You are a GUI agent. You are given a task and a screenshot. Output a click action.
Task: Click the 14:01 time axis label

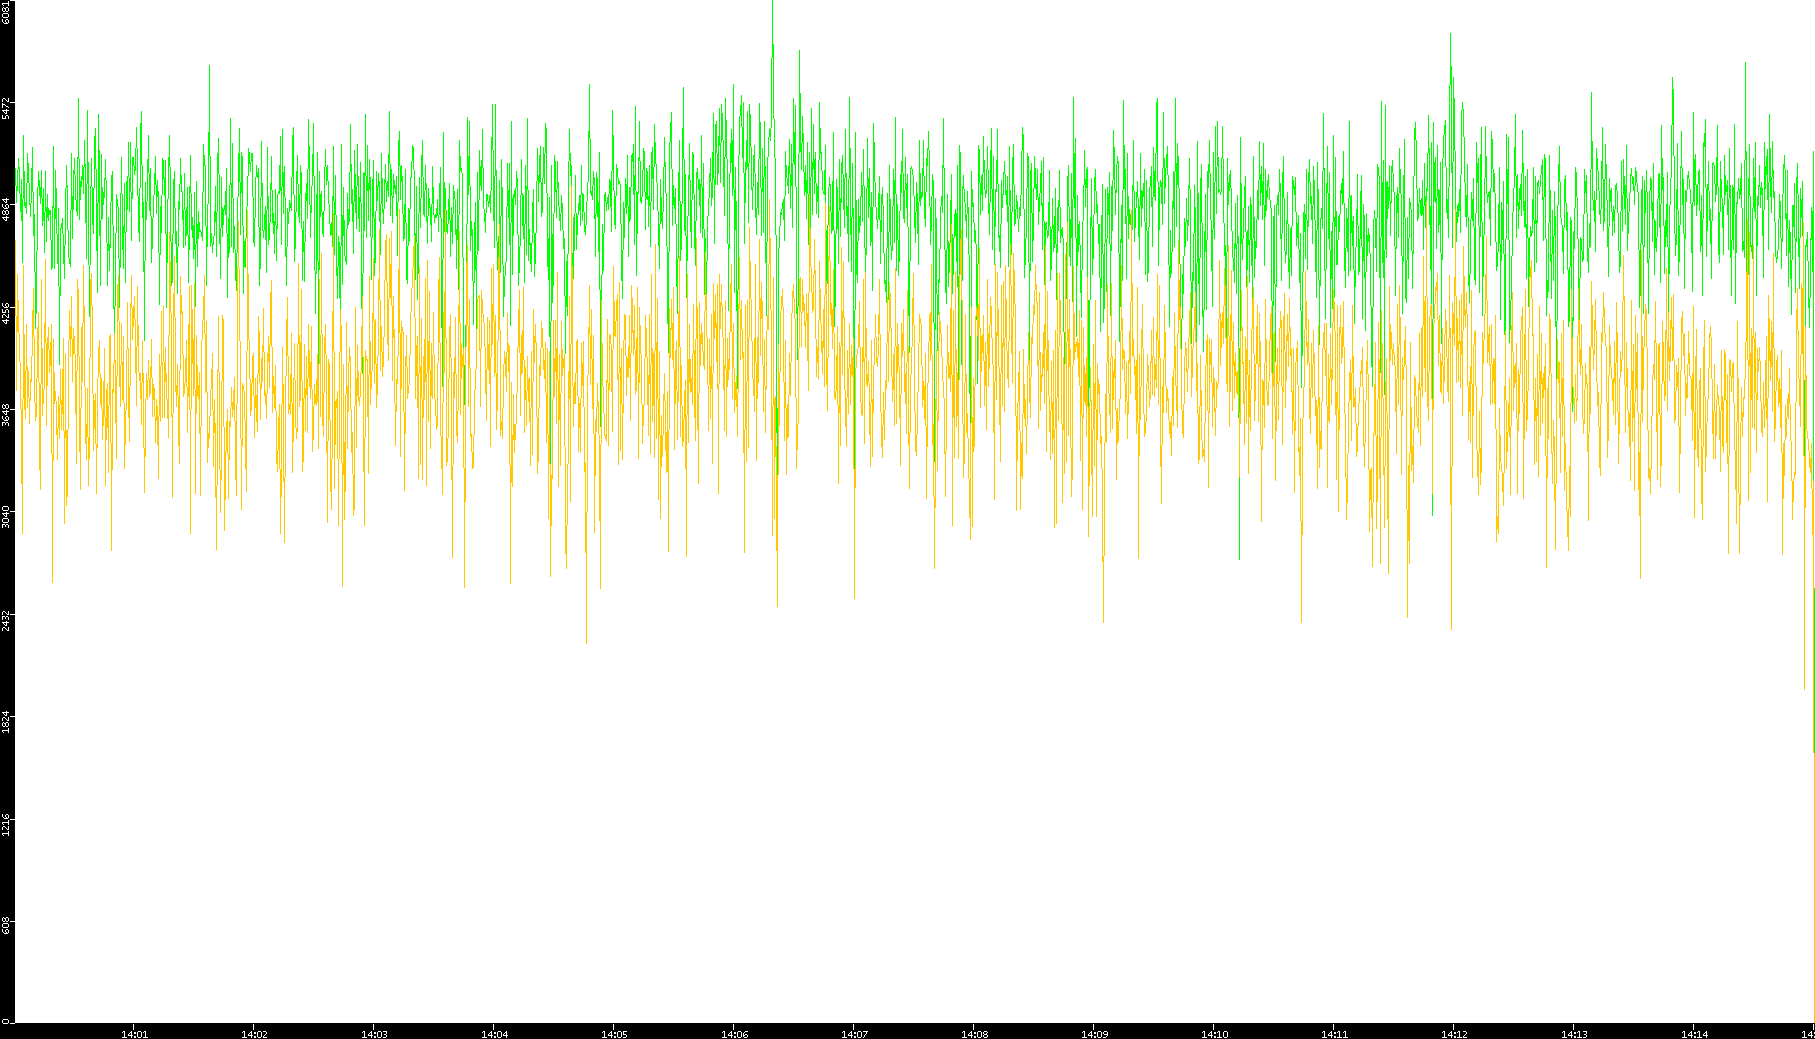134,1034
